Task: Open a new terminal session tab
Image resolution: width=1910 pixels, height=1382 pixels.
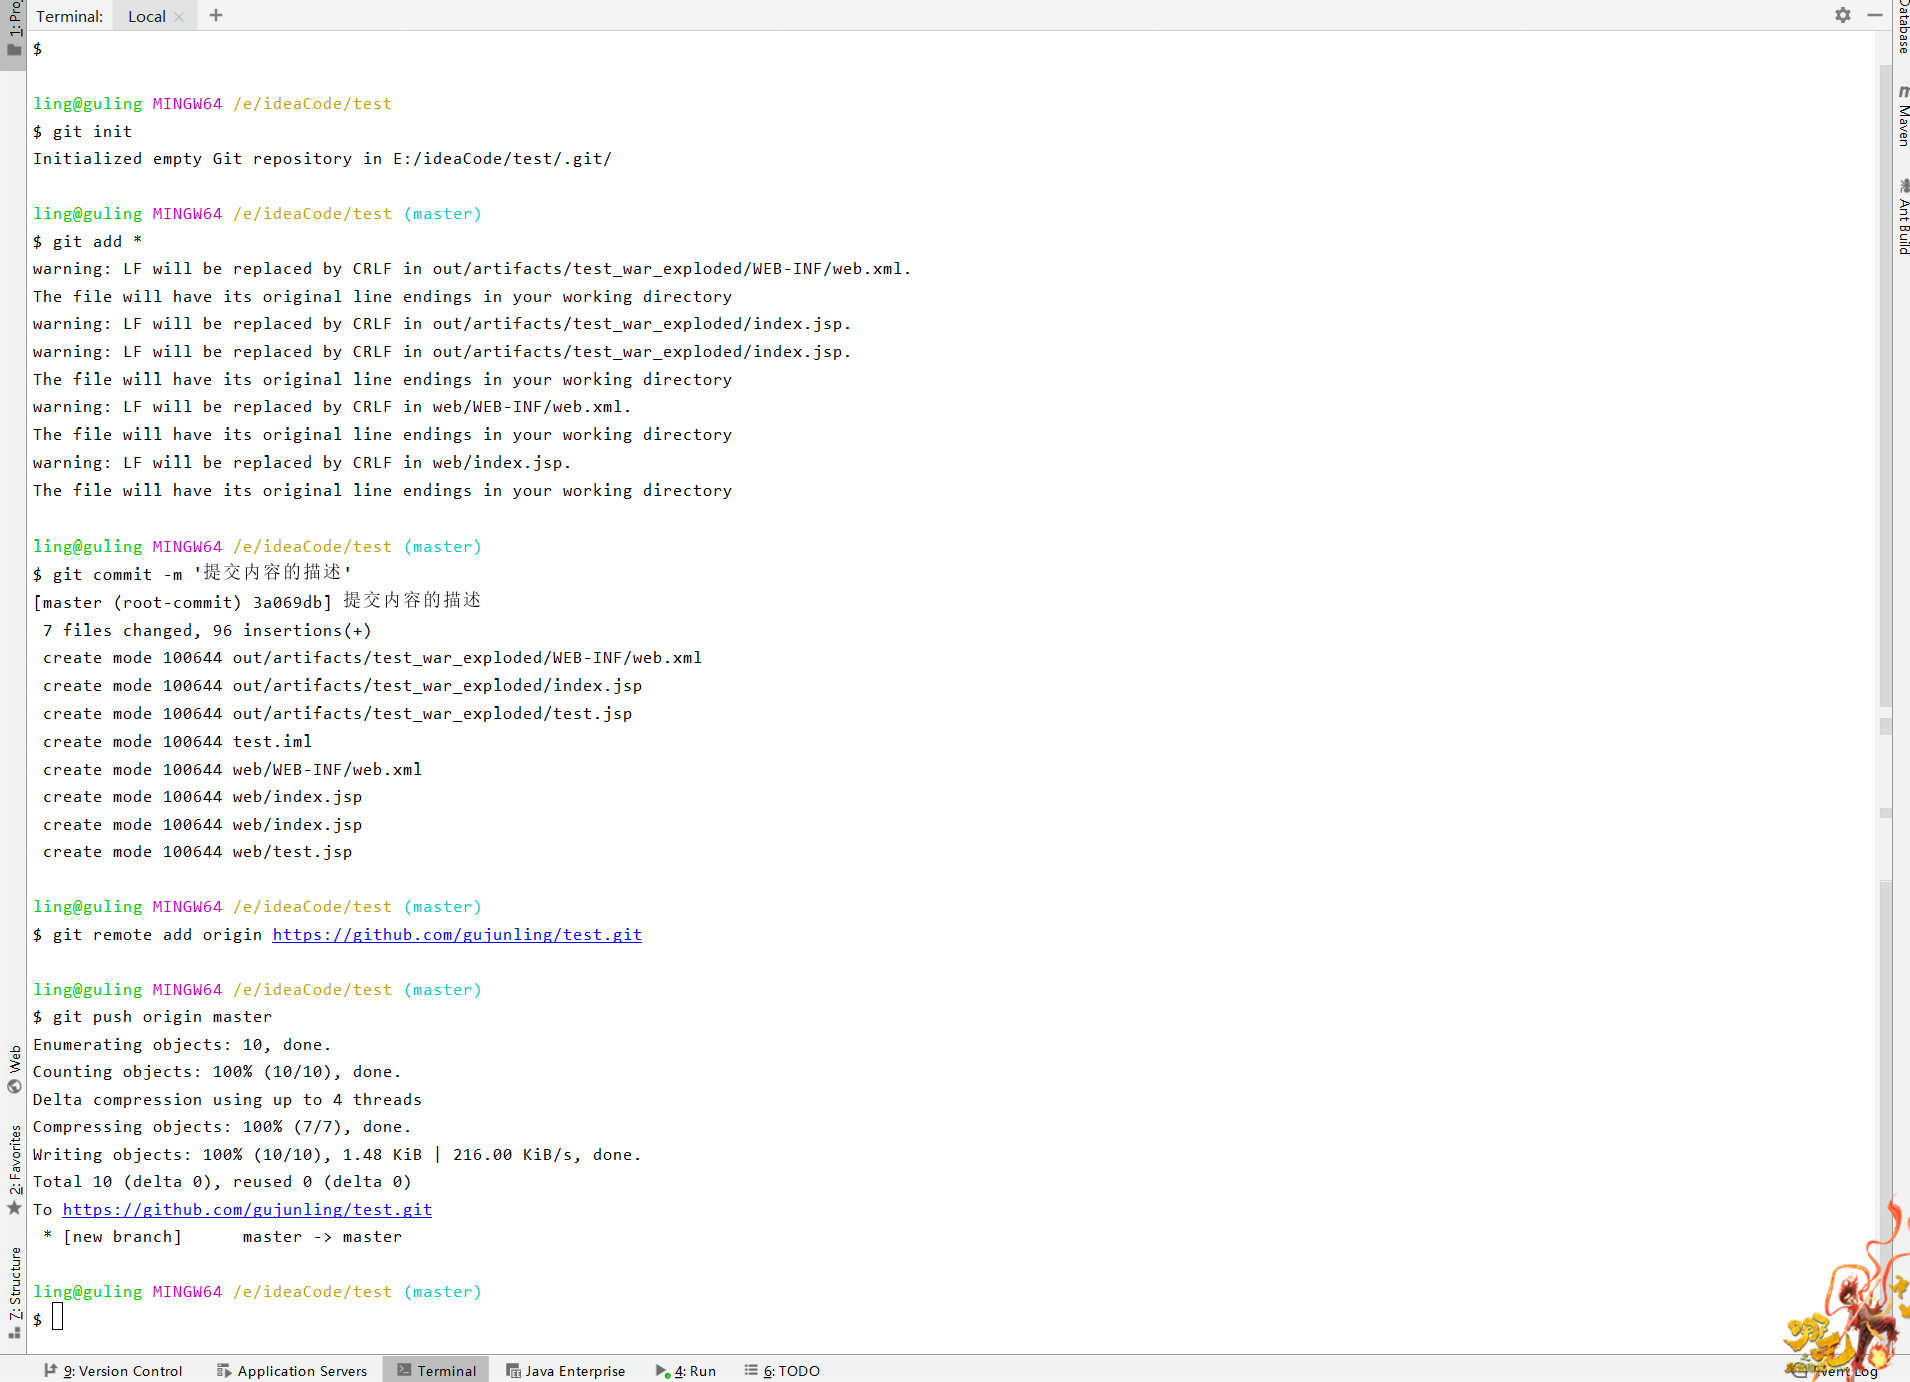Action: tap(216, 15)
